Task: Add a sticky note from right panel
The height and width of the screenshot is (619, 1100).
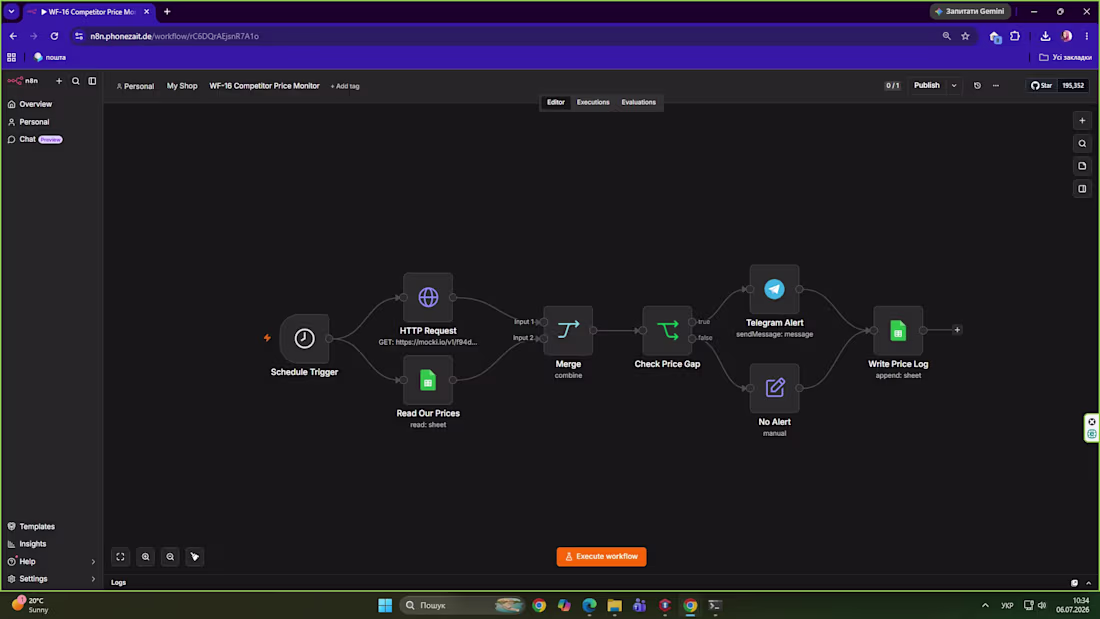Action: pos(1082,166)
